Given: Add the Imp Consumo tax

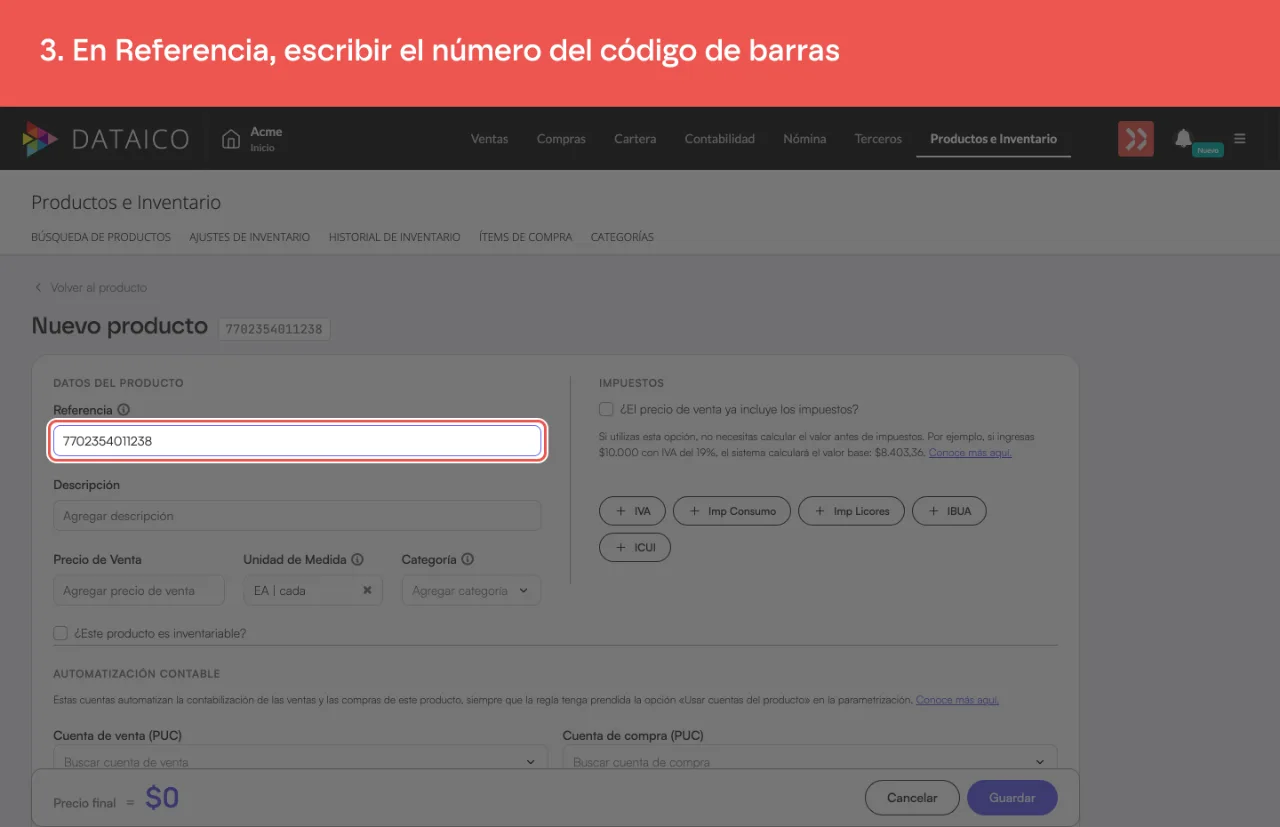Looking at the screenshot, I should (732, 511).
